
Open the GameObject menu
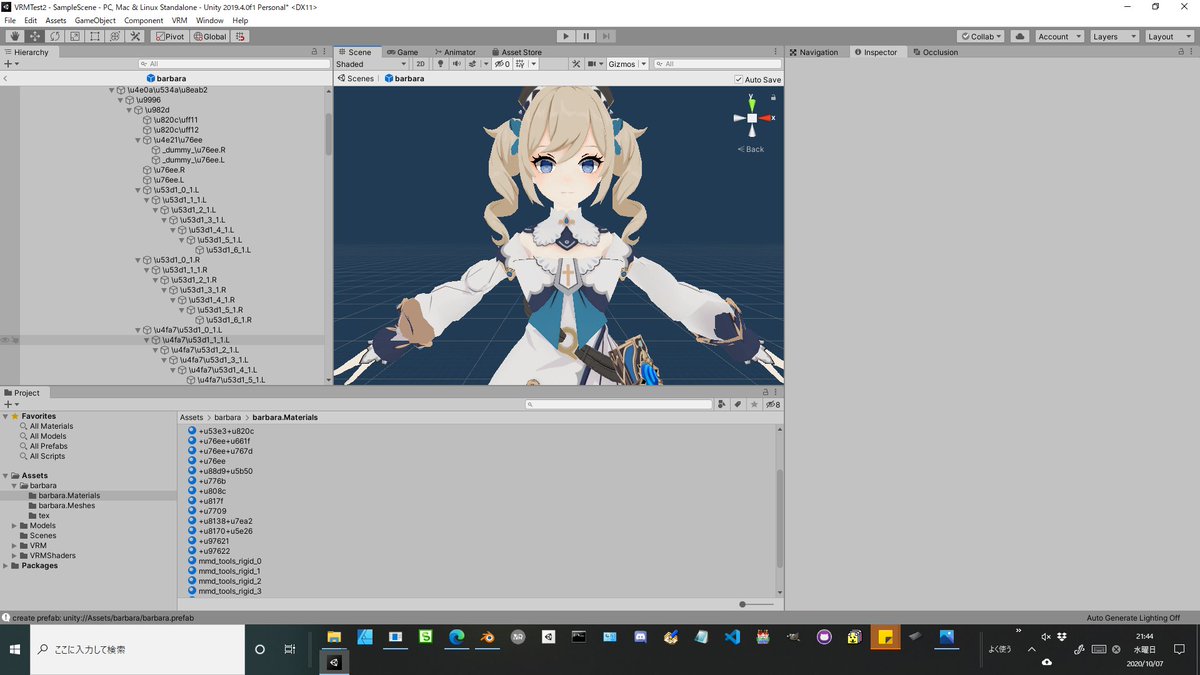click(95, 20)
